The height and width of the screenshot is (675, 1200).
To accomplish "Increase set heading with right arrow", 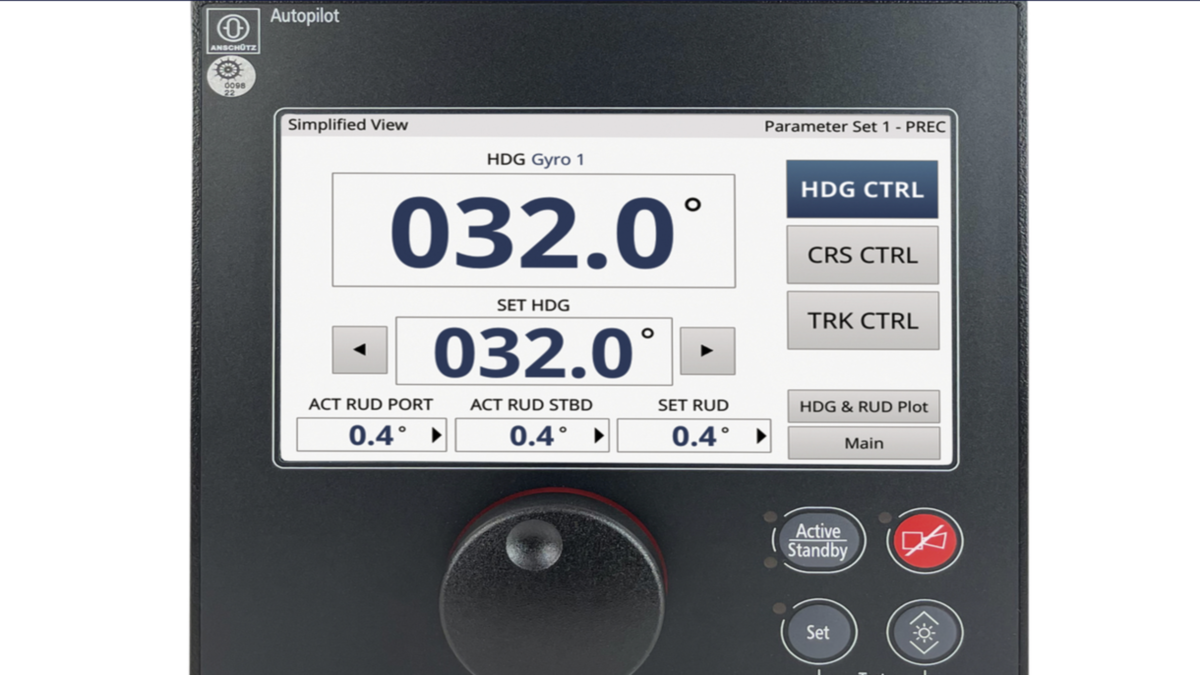I will point(707,350).
